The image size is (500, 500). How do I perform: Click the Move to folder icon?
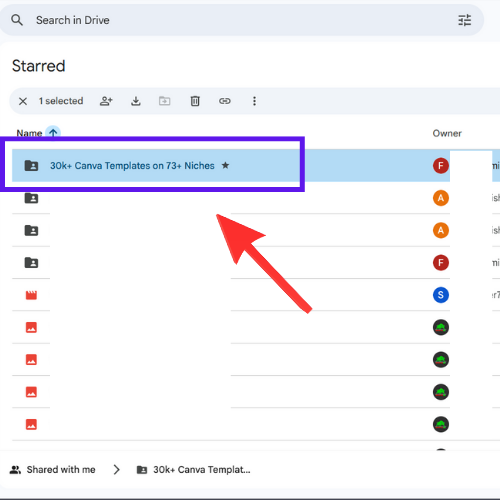(165, 101)
